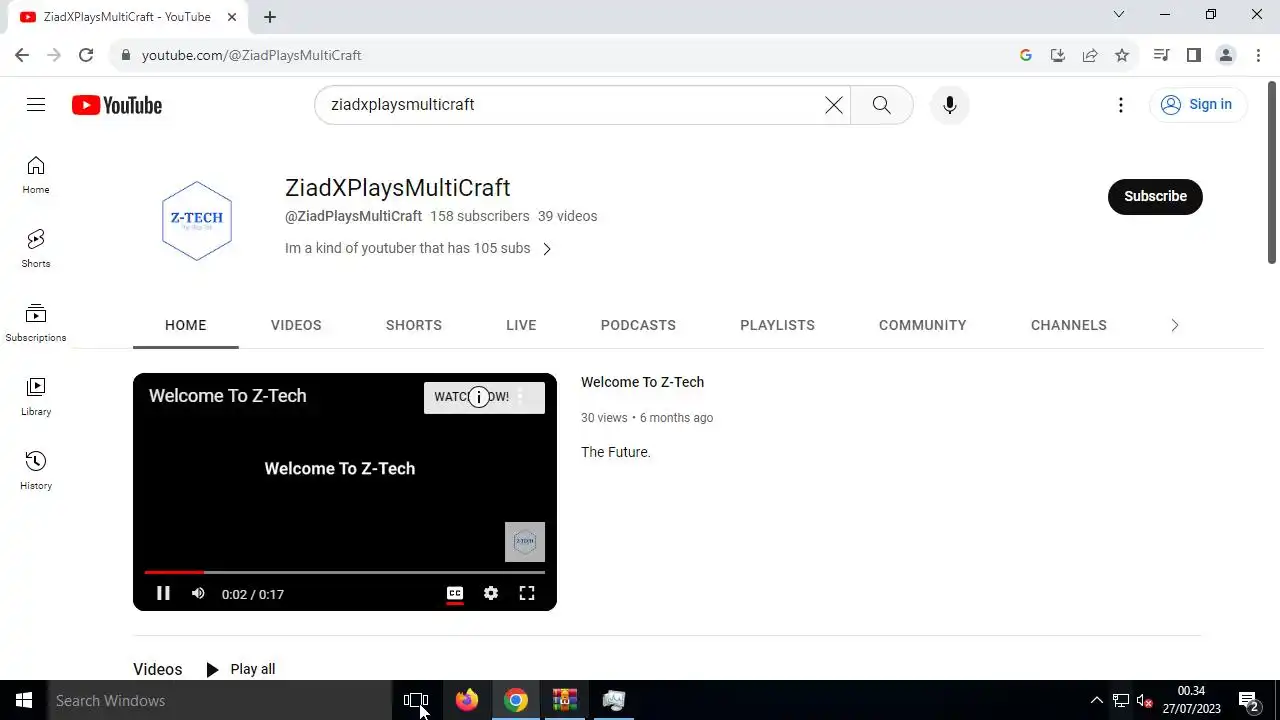Open Chrome tab search dropdown
1280x720 pixels.
pos(1119,14)
